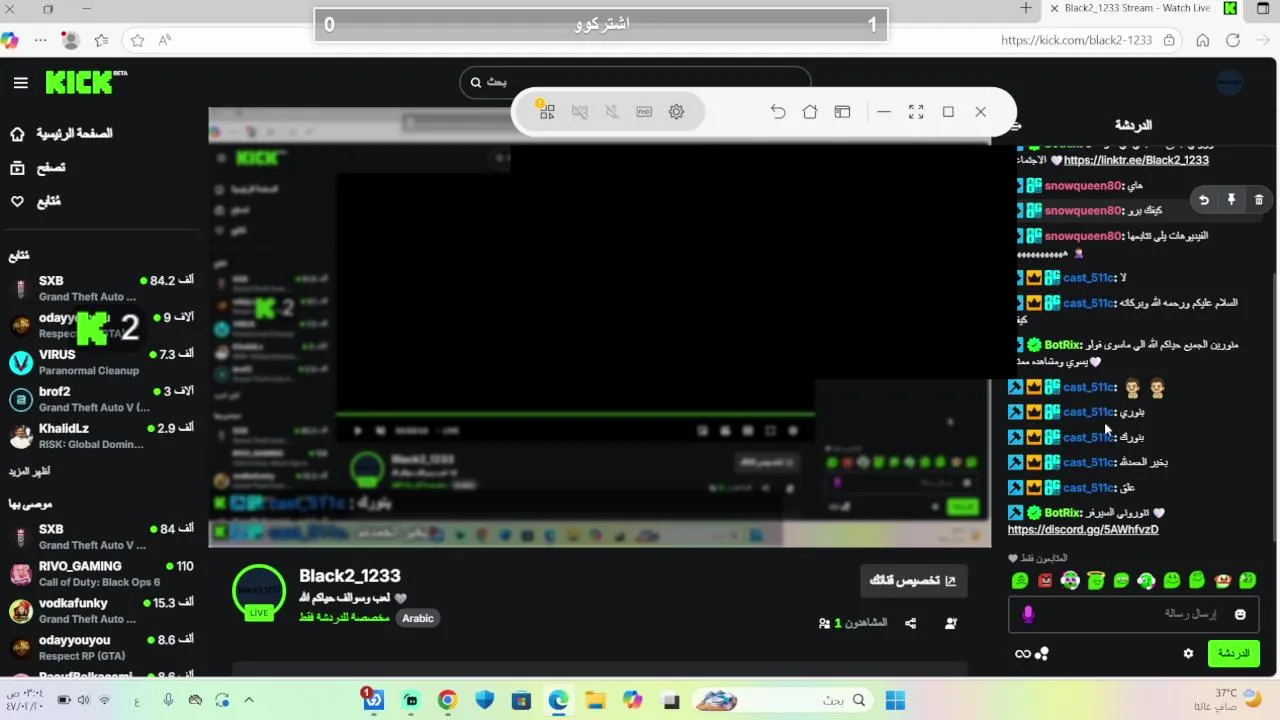Click the BotRix username in last message
The height and width of the screenshot is (720, 1280).
coord(1063,513)
